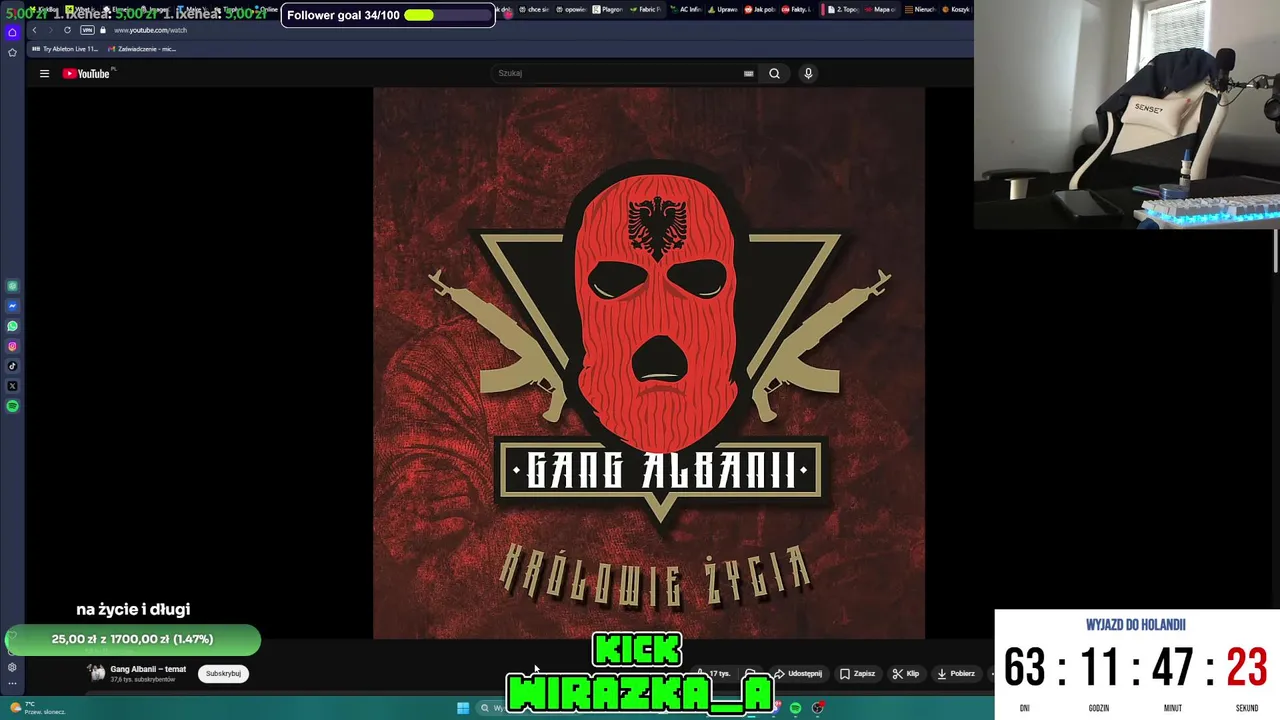The image size is (1280, 720).
Task: Open the bookmarks star in the sidebar
Action: point(12,52)
